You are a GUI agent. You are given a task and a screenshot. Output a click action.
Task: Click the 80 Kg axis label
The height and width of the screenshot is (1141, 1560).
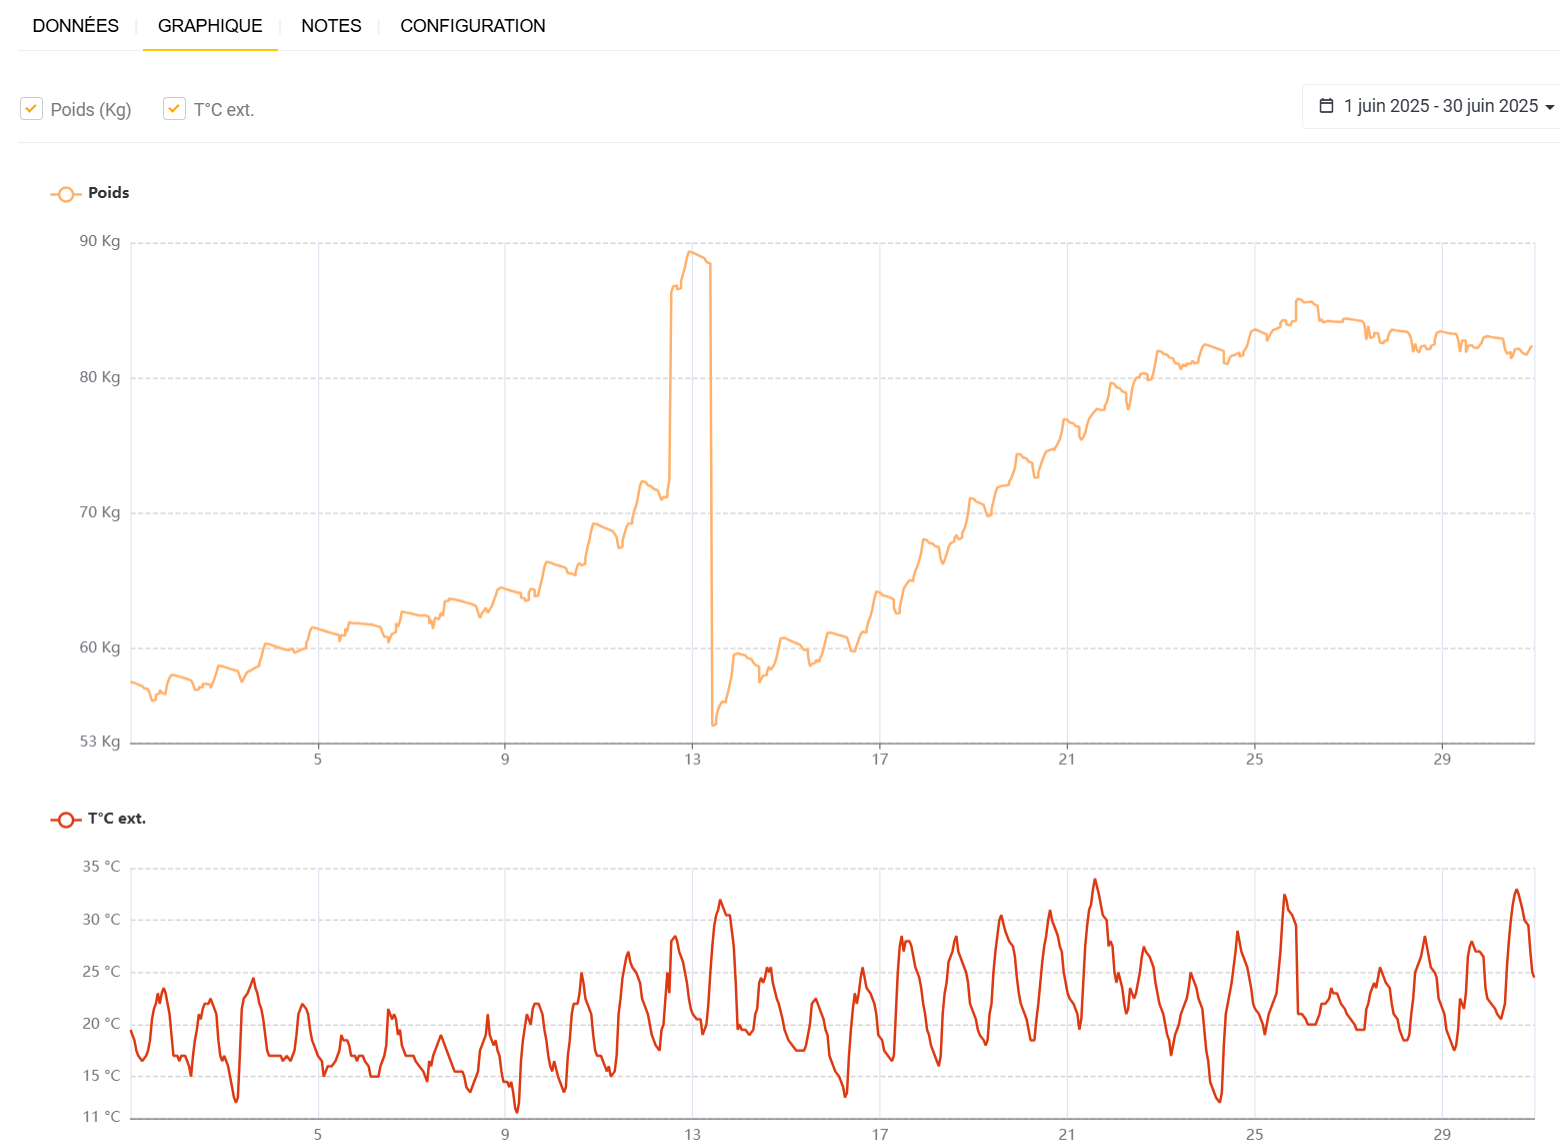point(100,377)
